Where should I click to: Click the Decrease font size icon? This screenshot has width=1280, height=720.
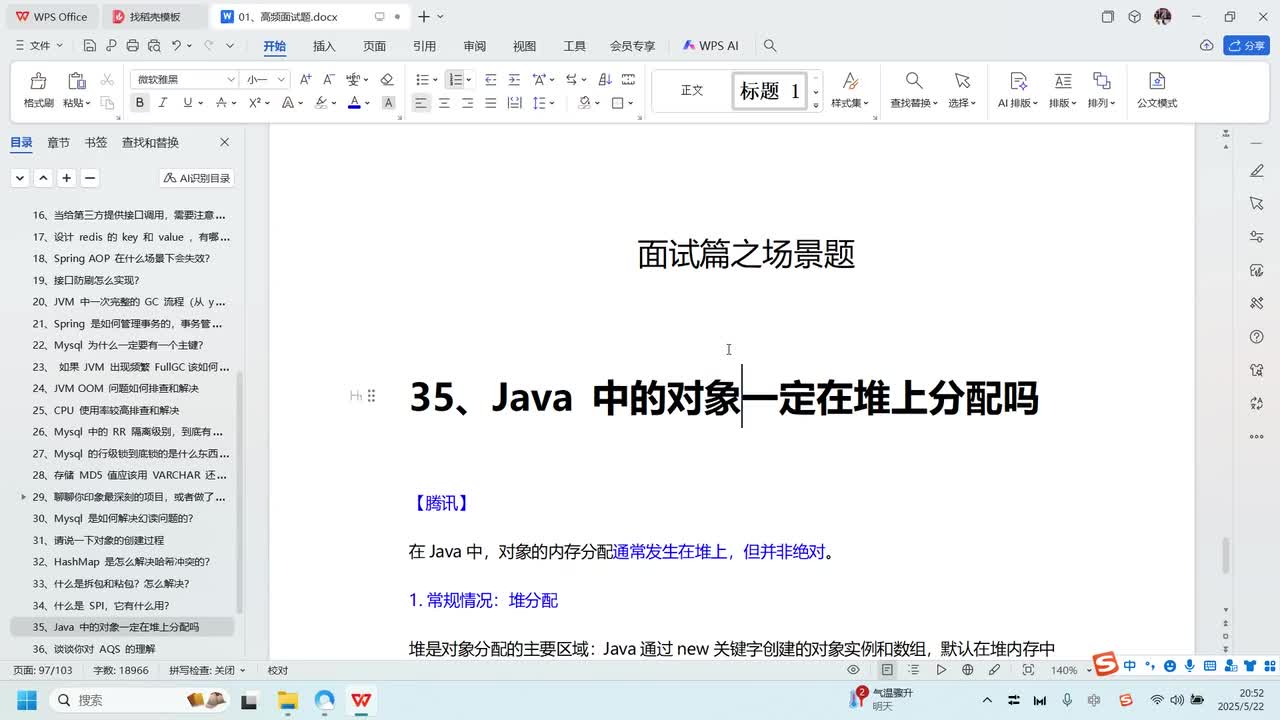pyautogui.click(x=328, y=79)
